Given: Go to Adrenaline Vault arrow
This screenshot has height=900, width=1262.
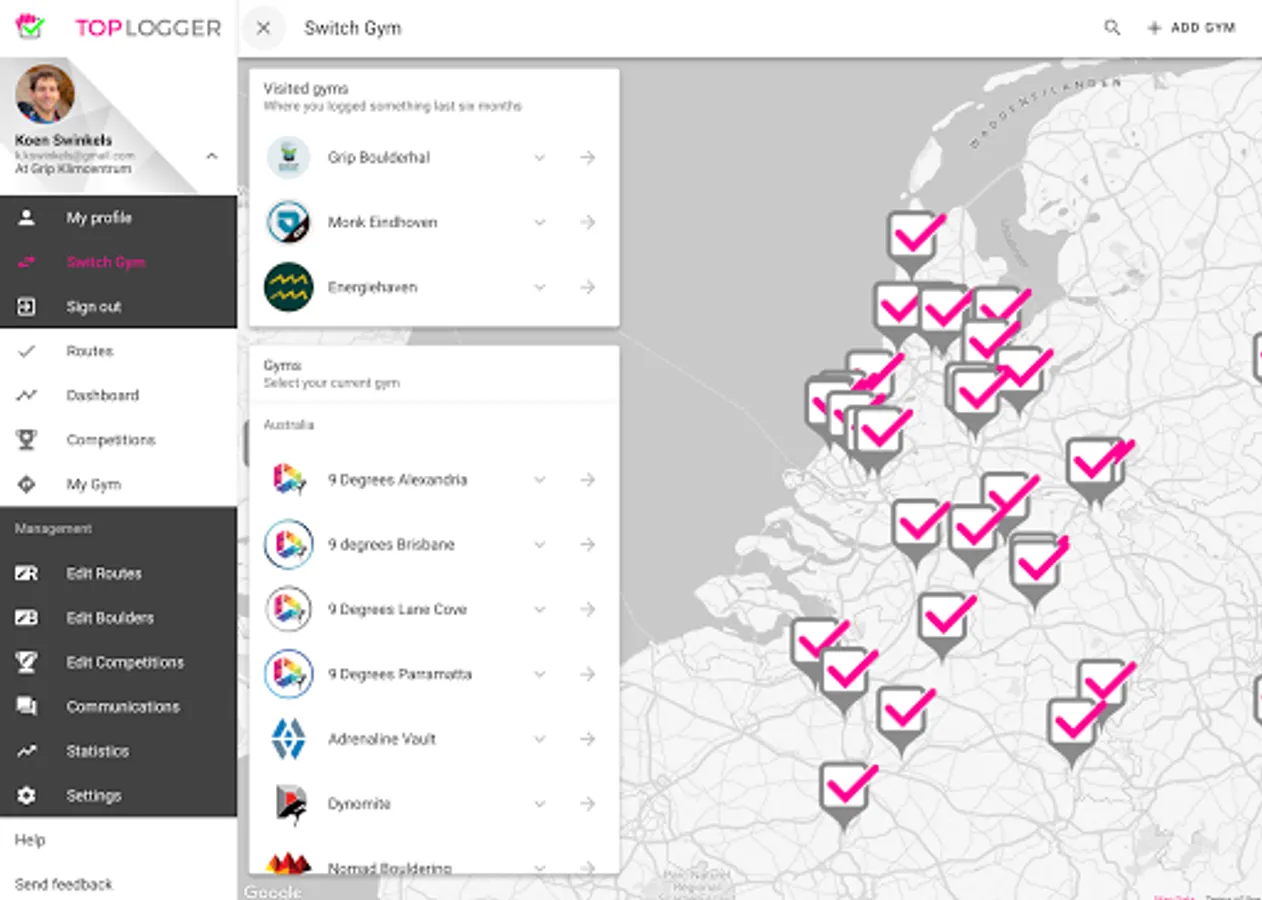Looking at the screenshot, I should [x=588, y=739].
